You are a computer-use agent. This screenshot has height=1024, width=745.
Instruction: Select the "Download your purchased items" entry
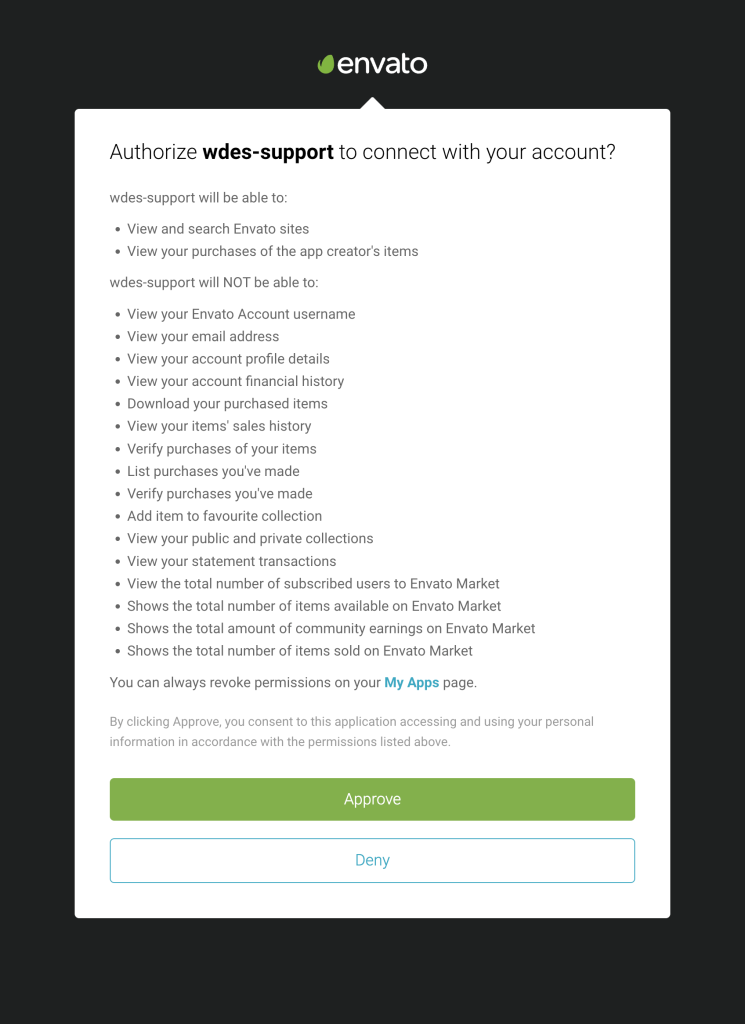point(227,403)
